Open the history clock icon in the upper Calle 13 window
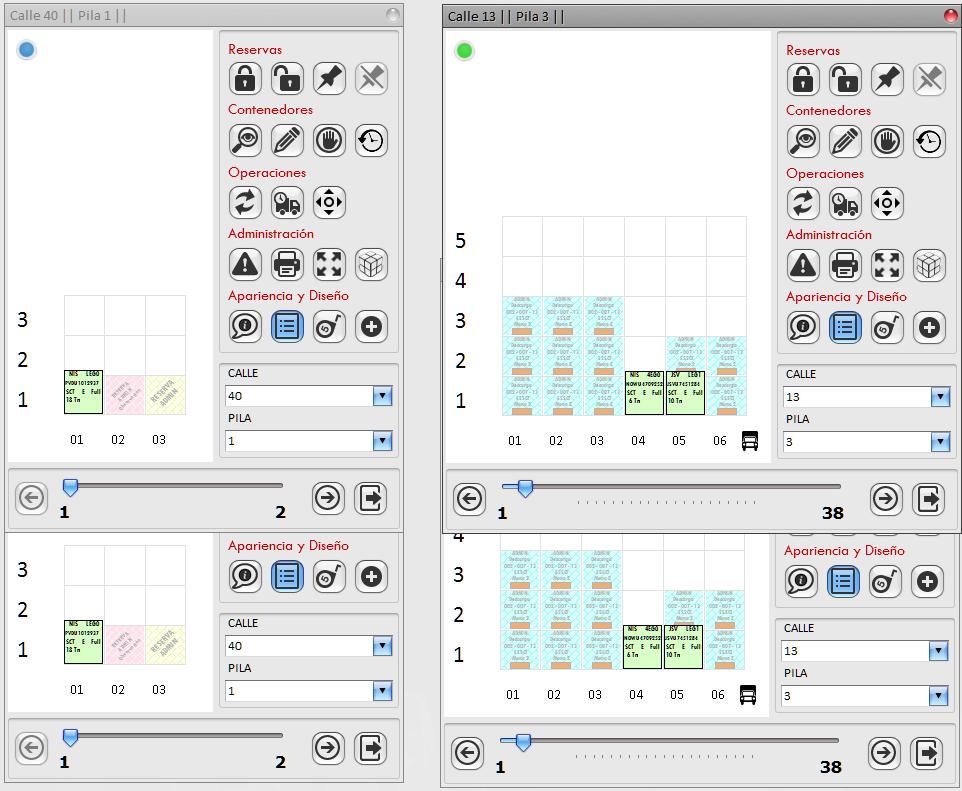This screenshot has width=962, height=791. tap(929, 142)
